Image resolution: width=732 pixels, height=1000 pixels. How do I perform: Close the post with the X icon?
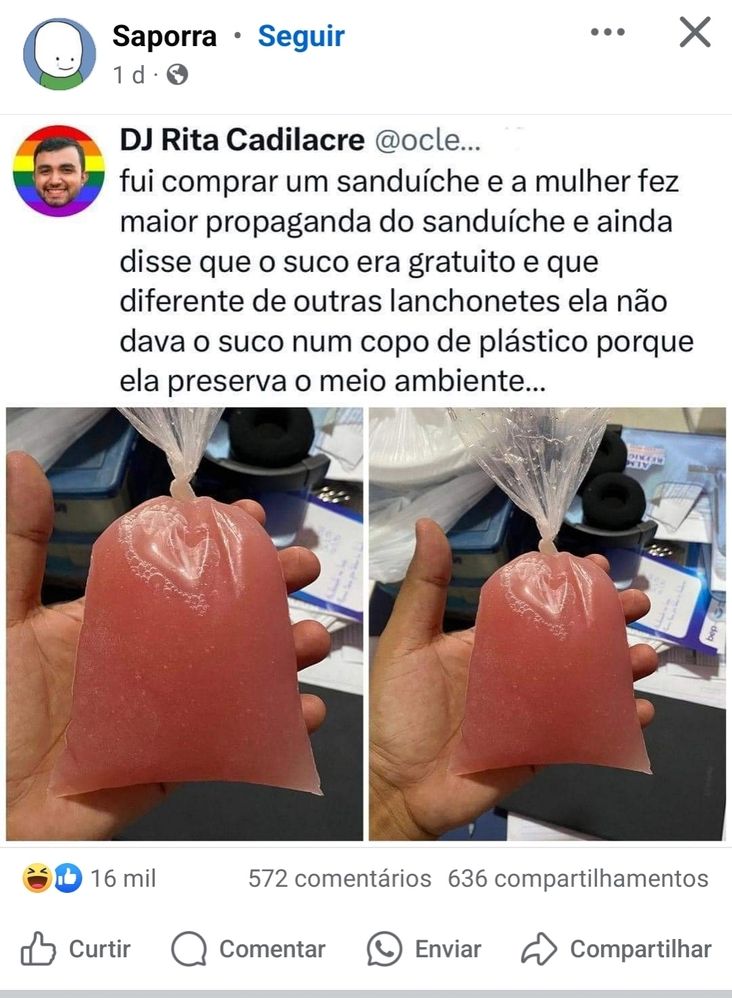pyautogui.click(x=694, y=32)
